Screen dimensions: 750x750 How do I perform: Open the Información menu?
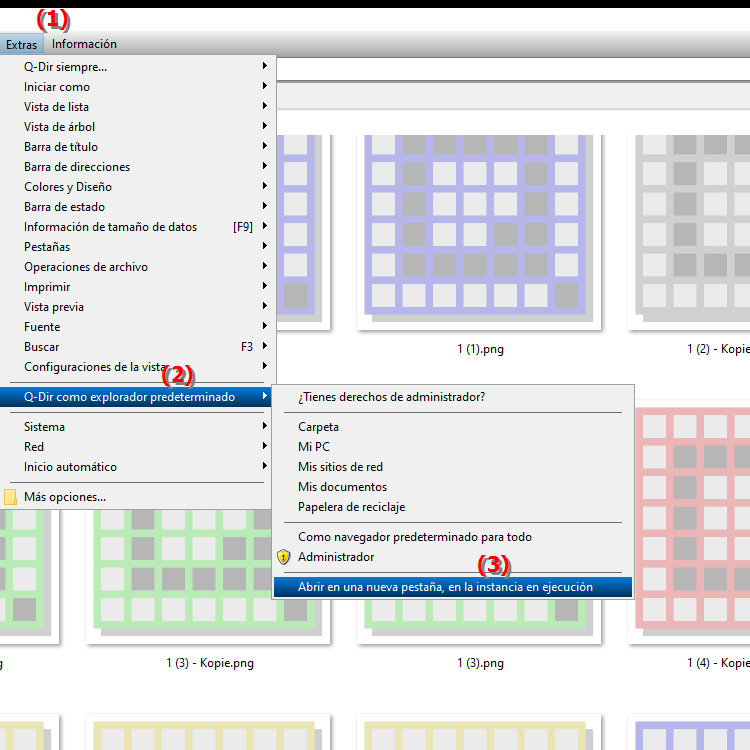coord(84,44)
